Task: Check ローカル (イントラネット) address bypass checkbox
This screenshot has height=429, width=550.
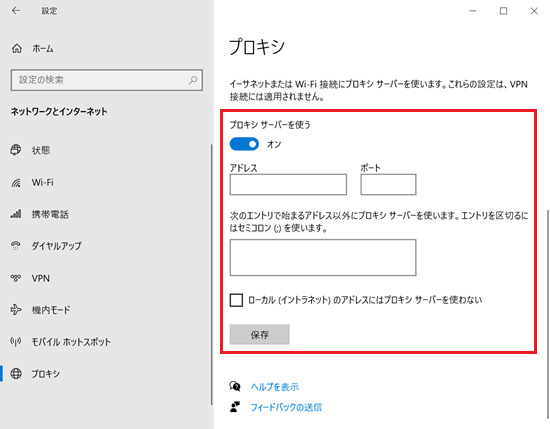Action: point(236,300)
